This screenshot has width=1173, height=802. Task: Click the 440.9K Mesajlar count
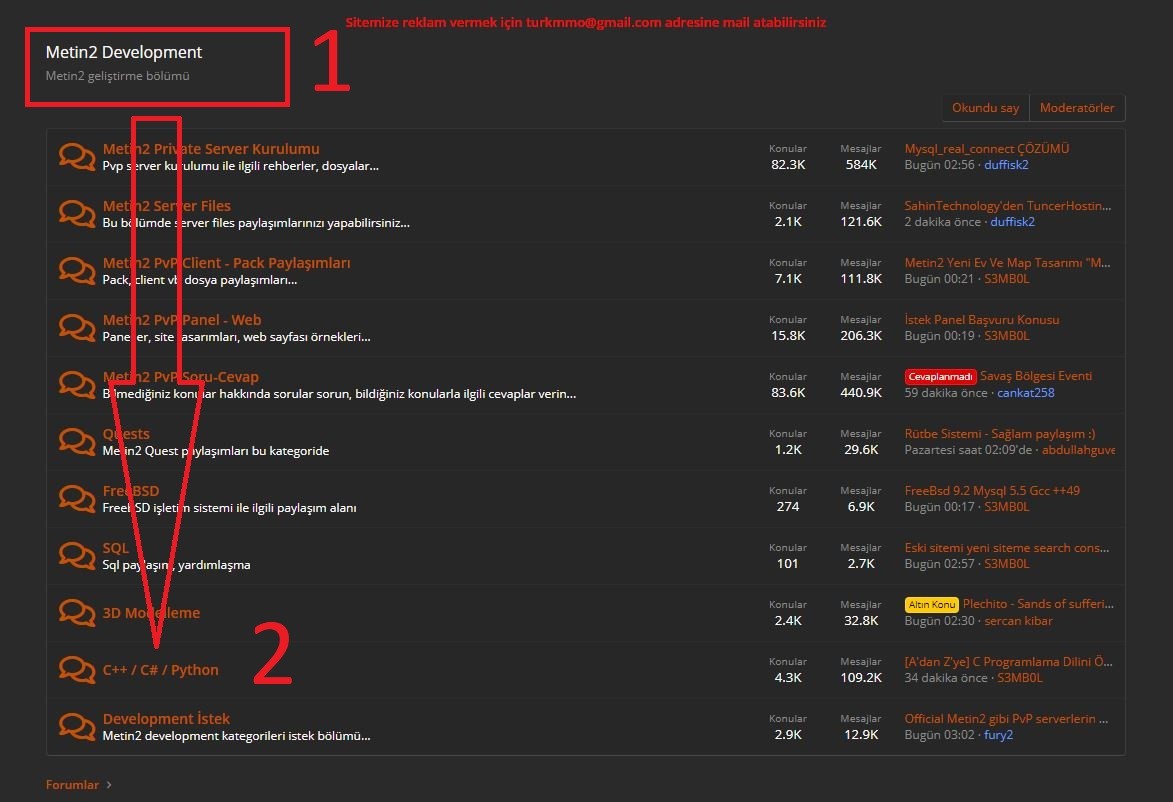(x=861, y=393)
